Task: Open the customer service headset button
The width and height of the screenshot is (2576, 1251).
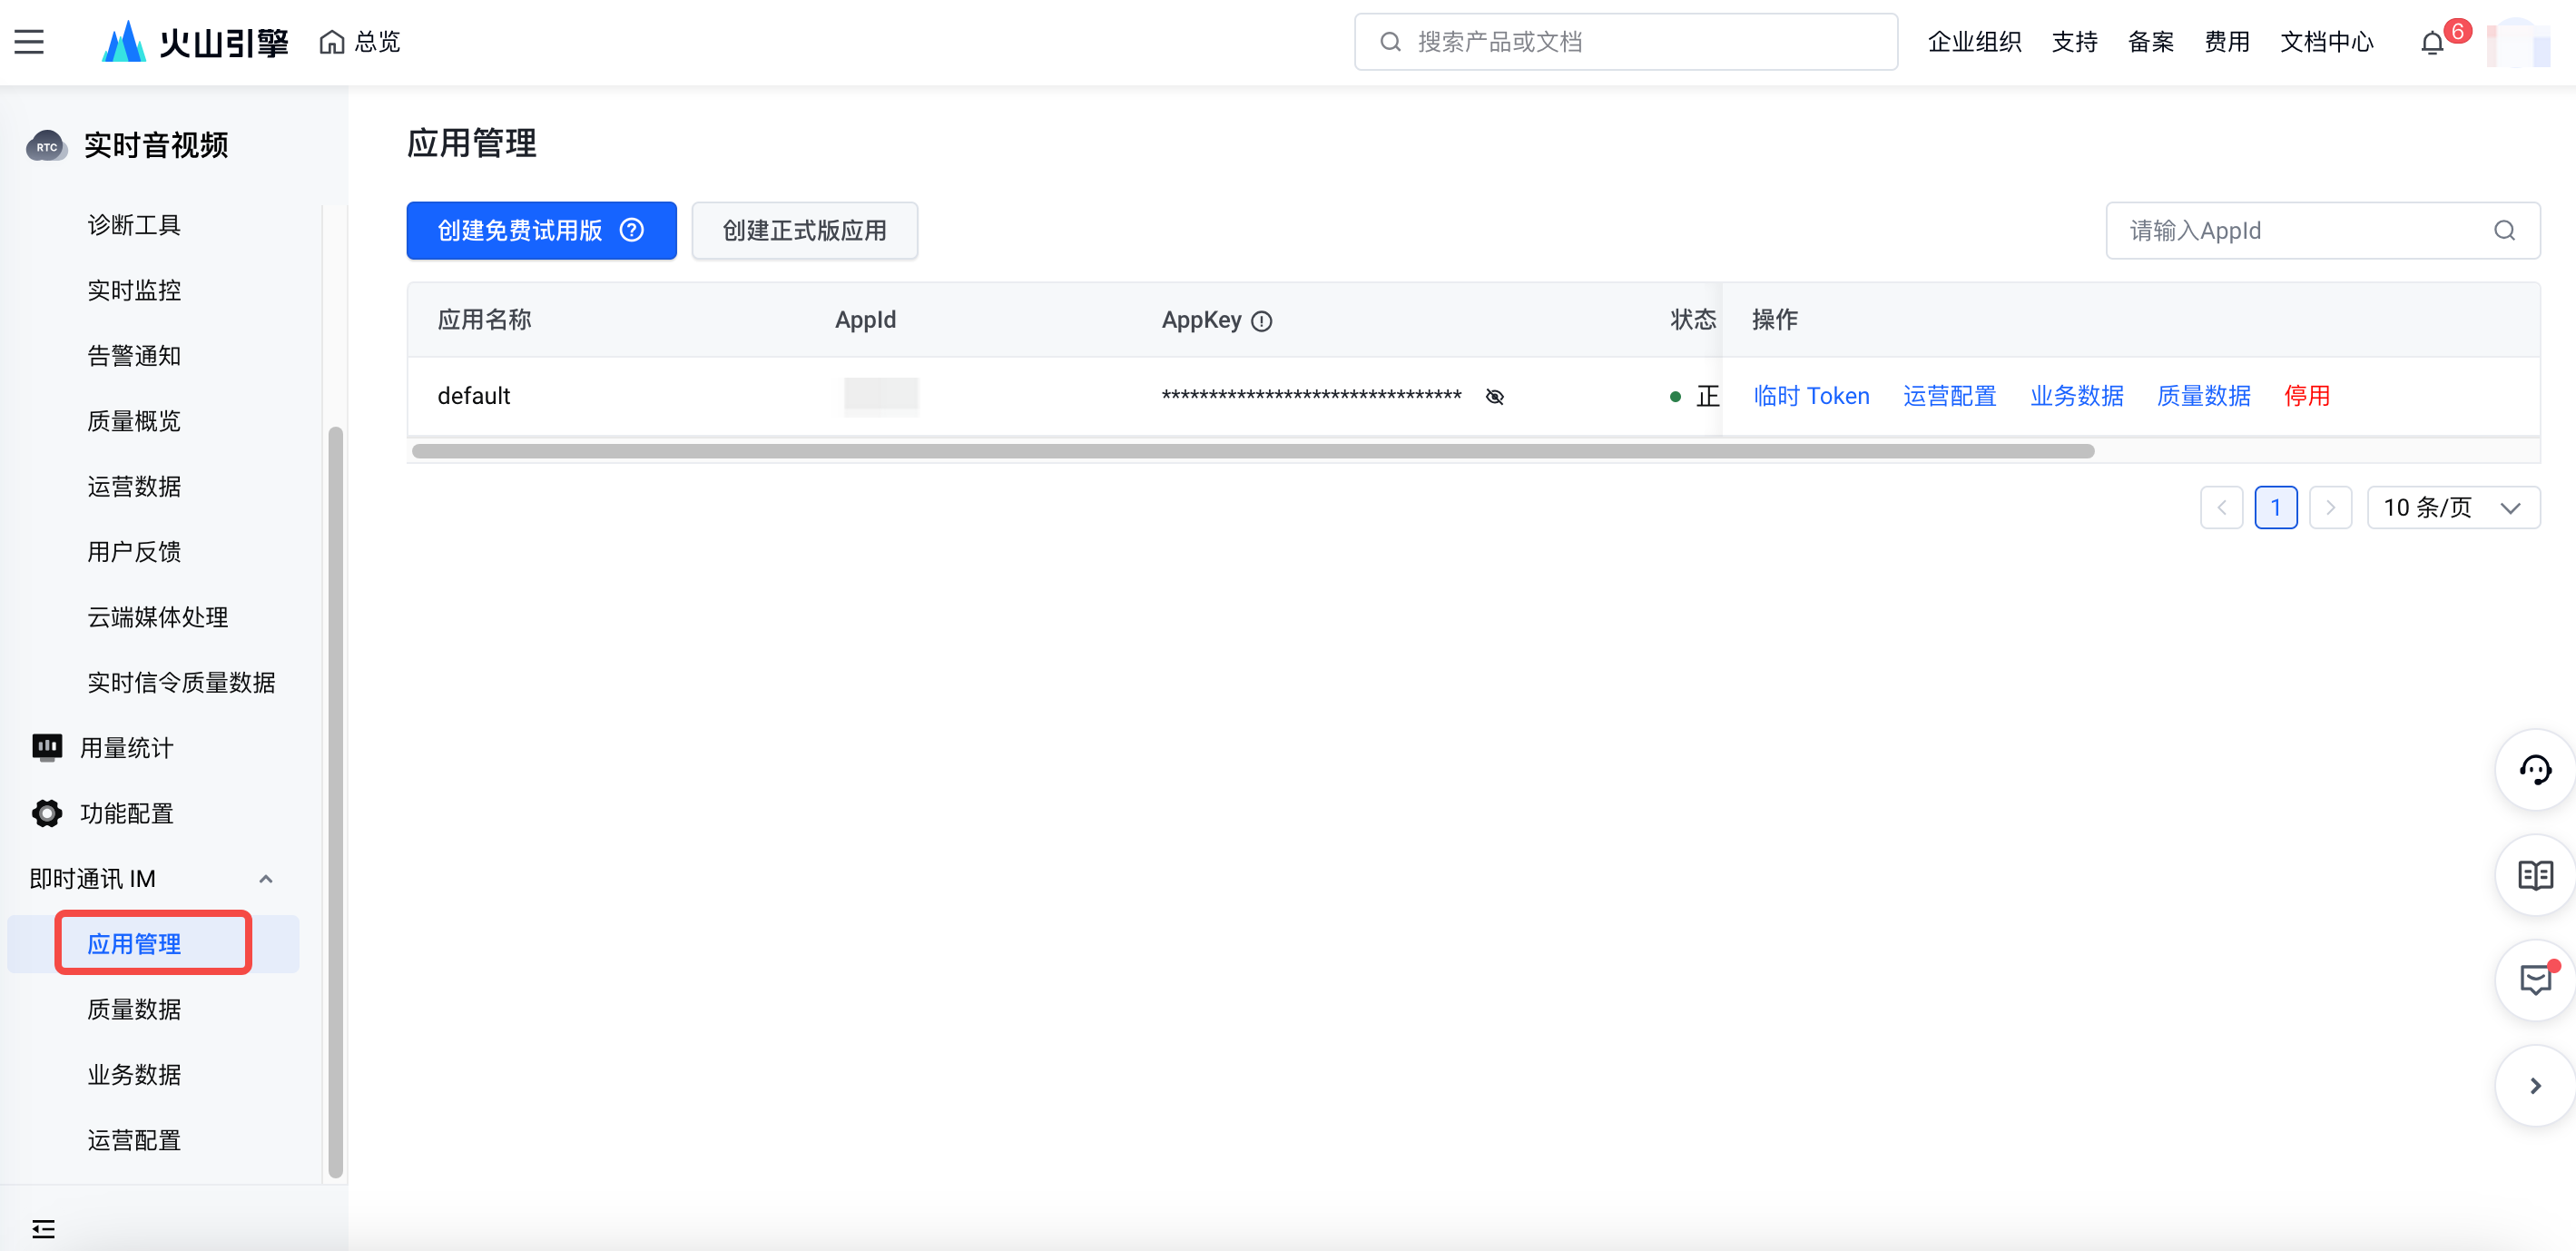Action: click(2535, 770)
